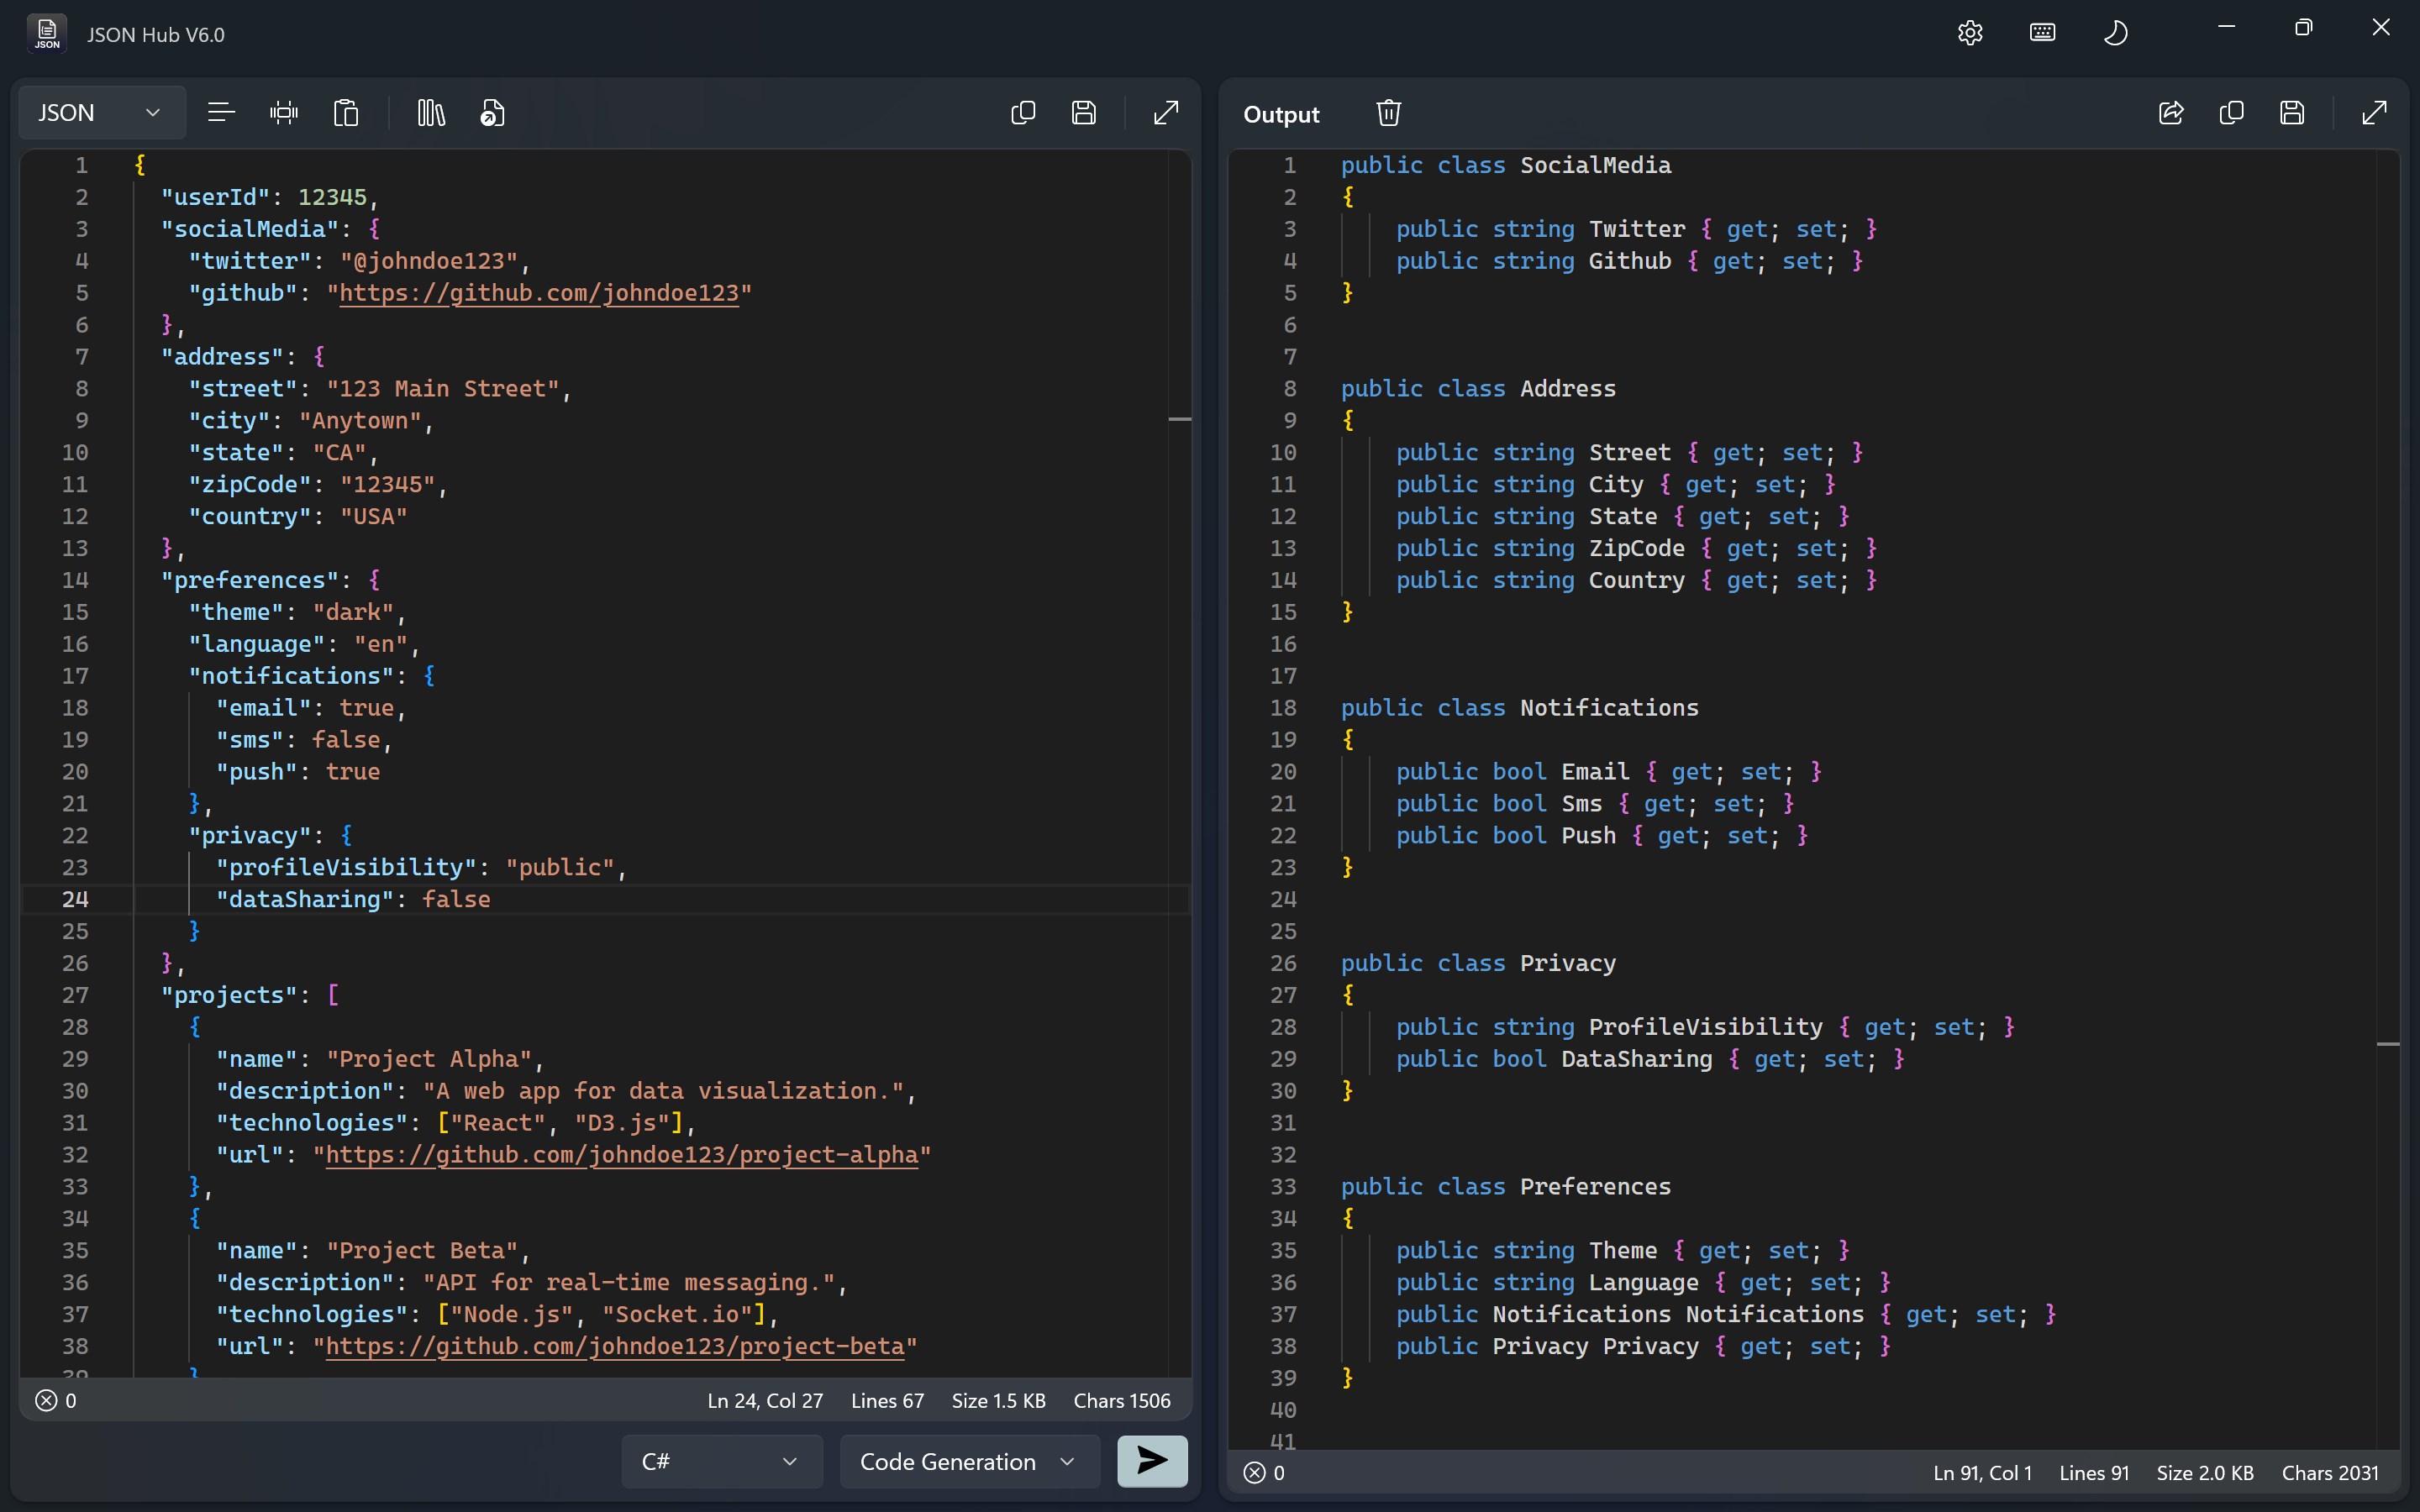Select the Format JSON tool
This screenshot has width=2420, height=1512.
(221, 112)
